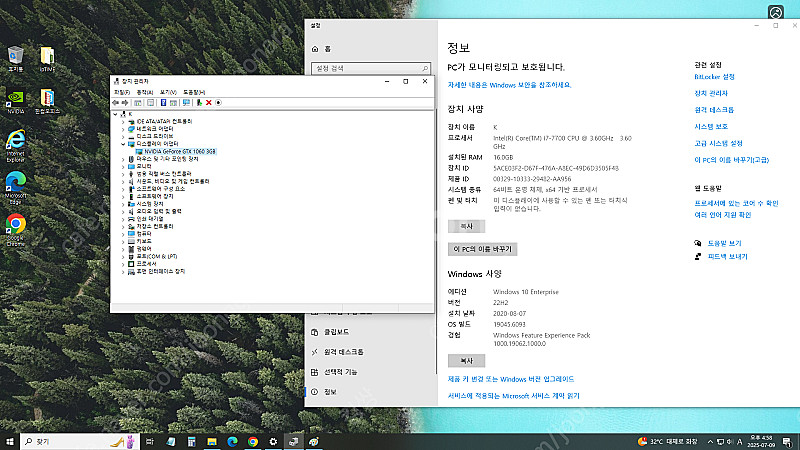This screenshot has width=800, height=450.
Task: Open Edge browser from the taskbar
Action: 232,441
